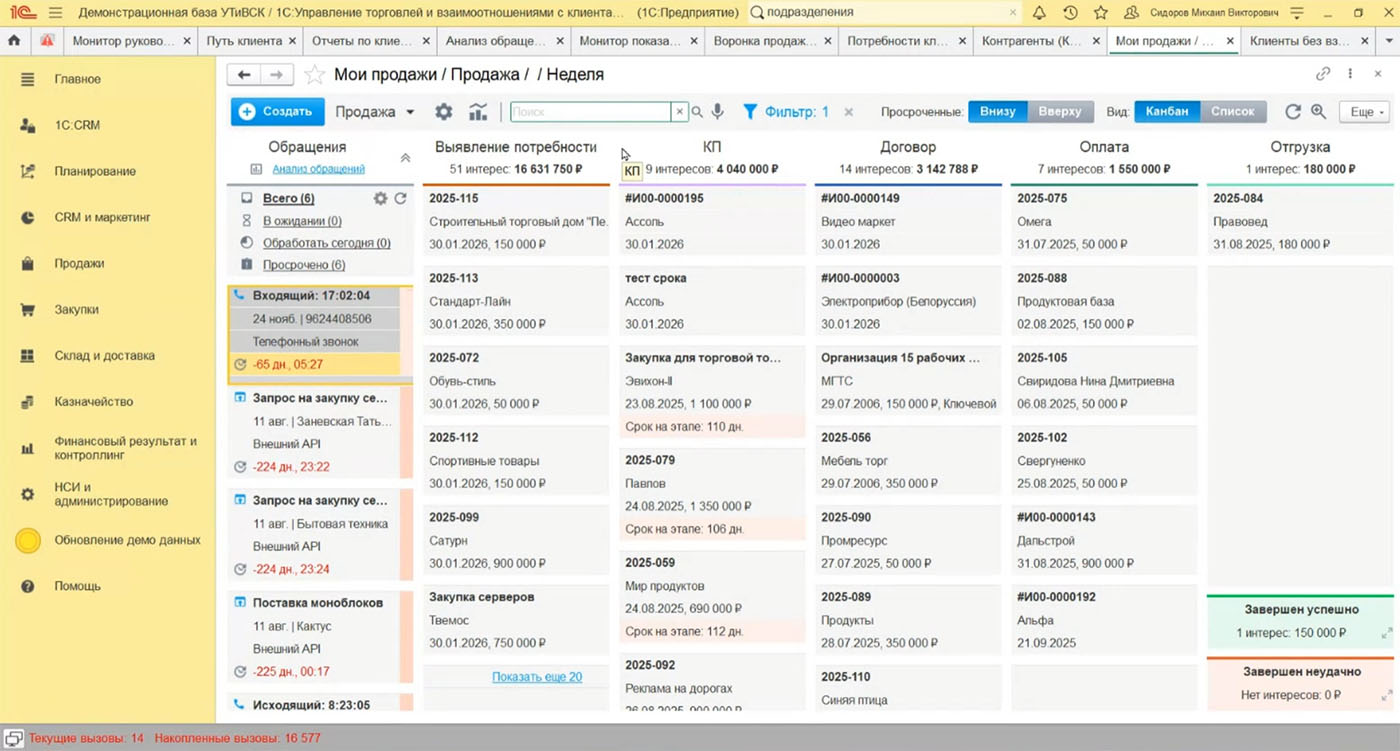This screenshot has width=1400, height=751.
Task: Navigate forward with the right arrow
Action: [277, 75]
